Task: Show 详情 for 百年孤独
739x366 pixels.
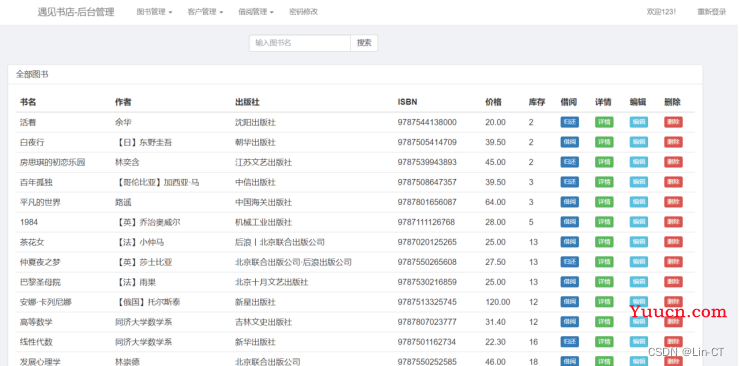Action: [604, 182]
